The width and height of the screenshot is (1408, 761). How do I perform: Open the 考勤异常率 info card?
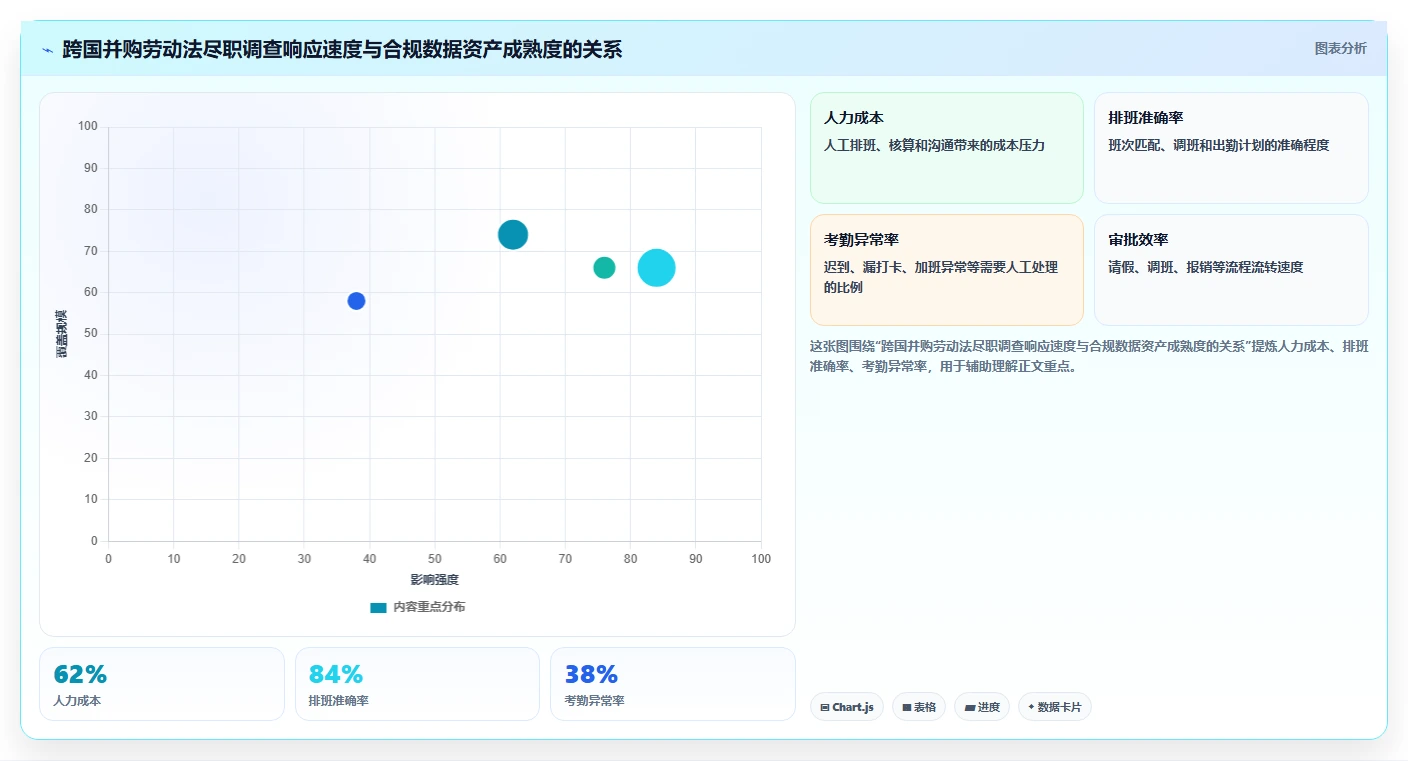pos(946,270)
